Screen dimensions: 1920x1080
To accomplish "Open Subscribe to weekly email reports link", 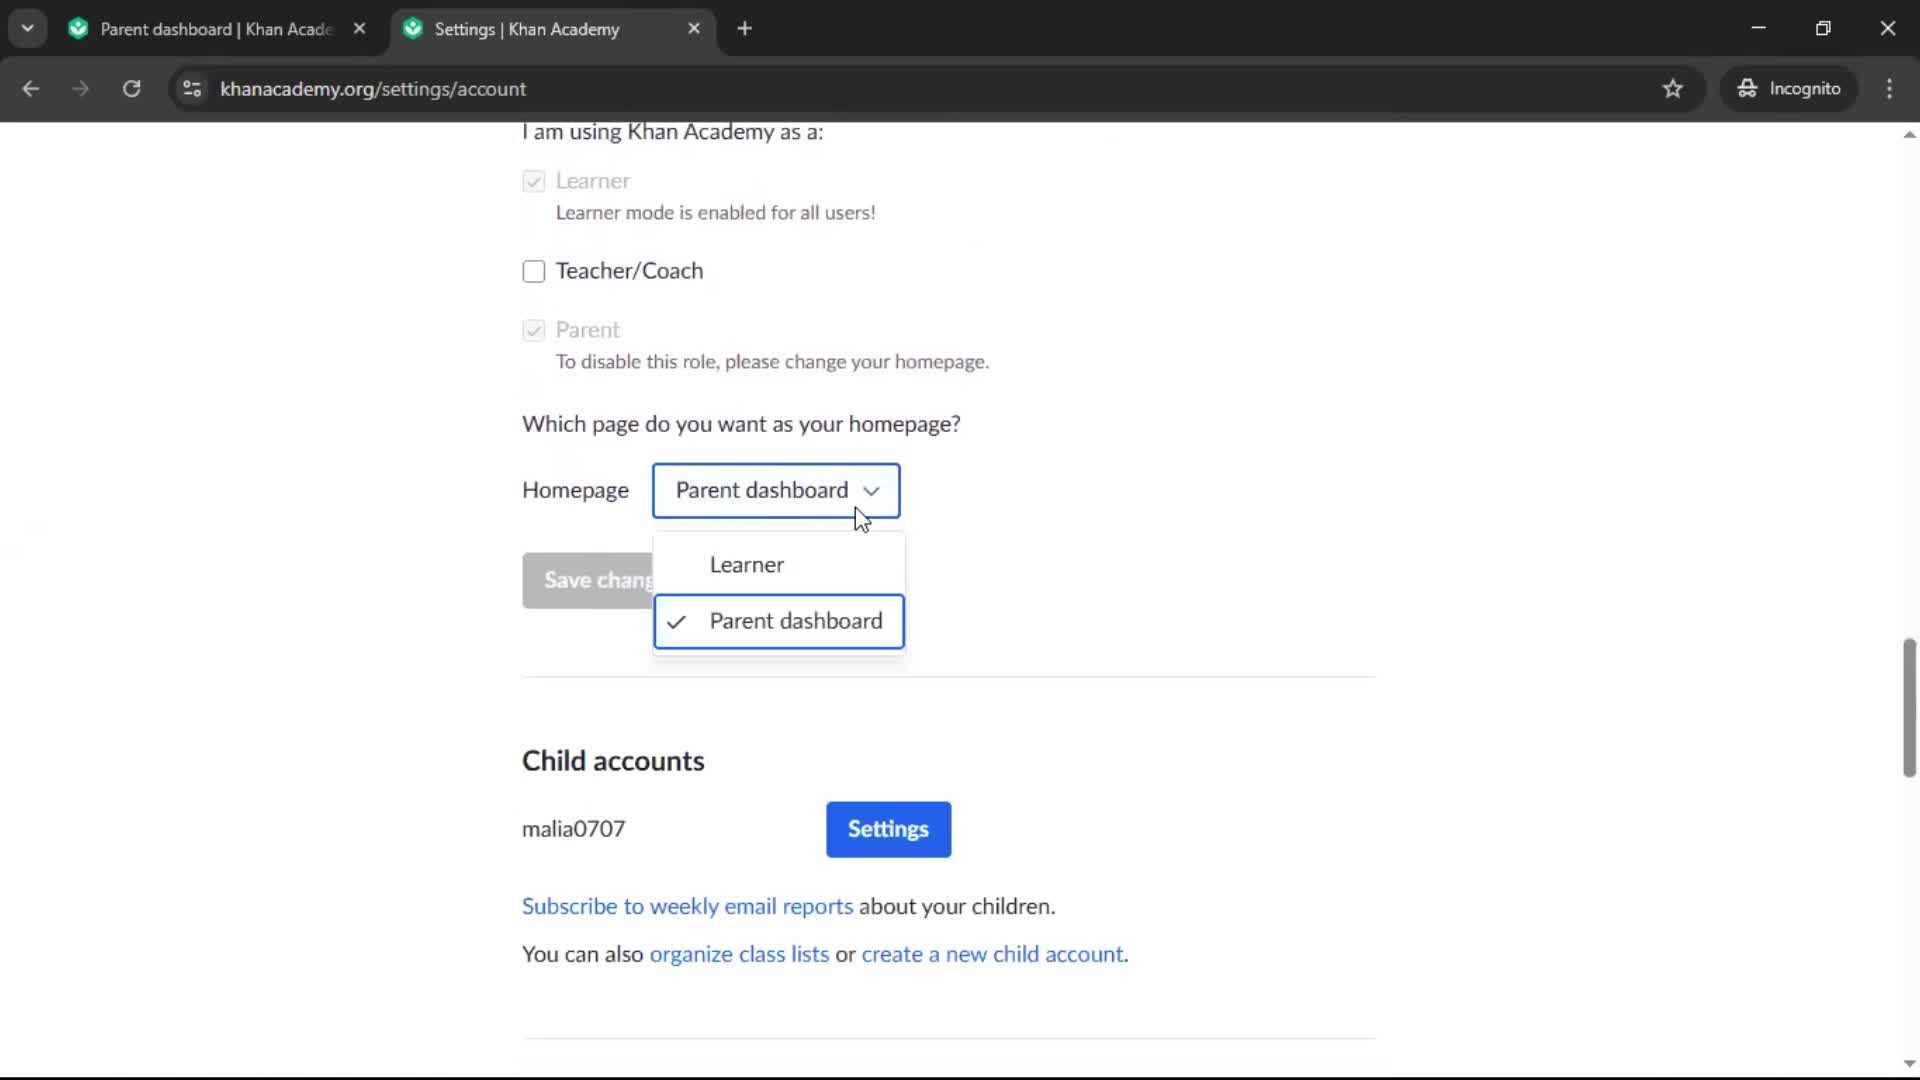I will (687, 906).
